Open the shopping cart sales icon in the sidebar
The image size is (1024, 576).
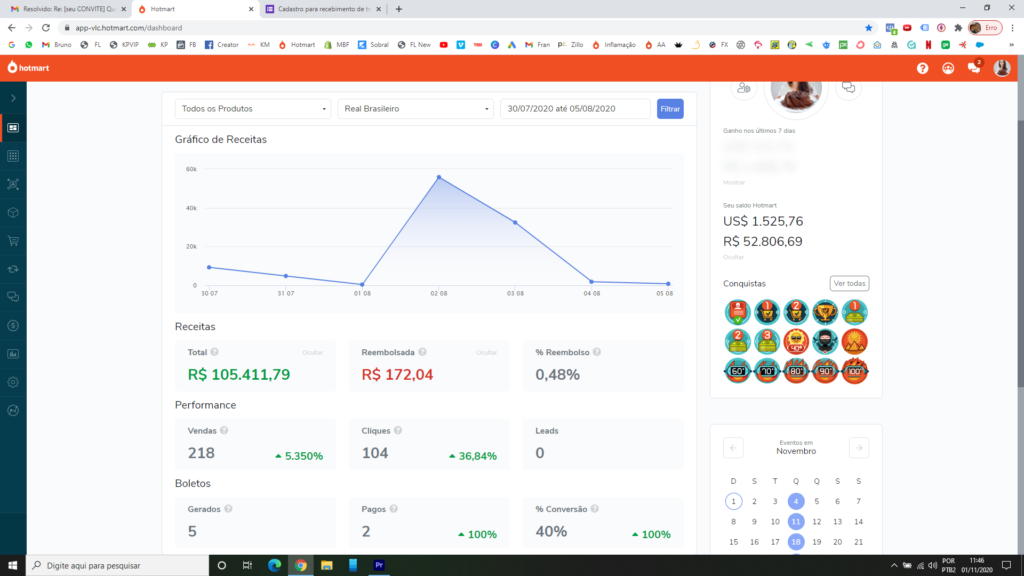pos(13,241)
